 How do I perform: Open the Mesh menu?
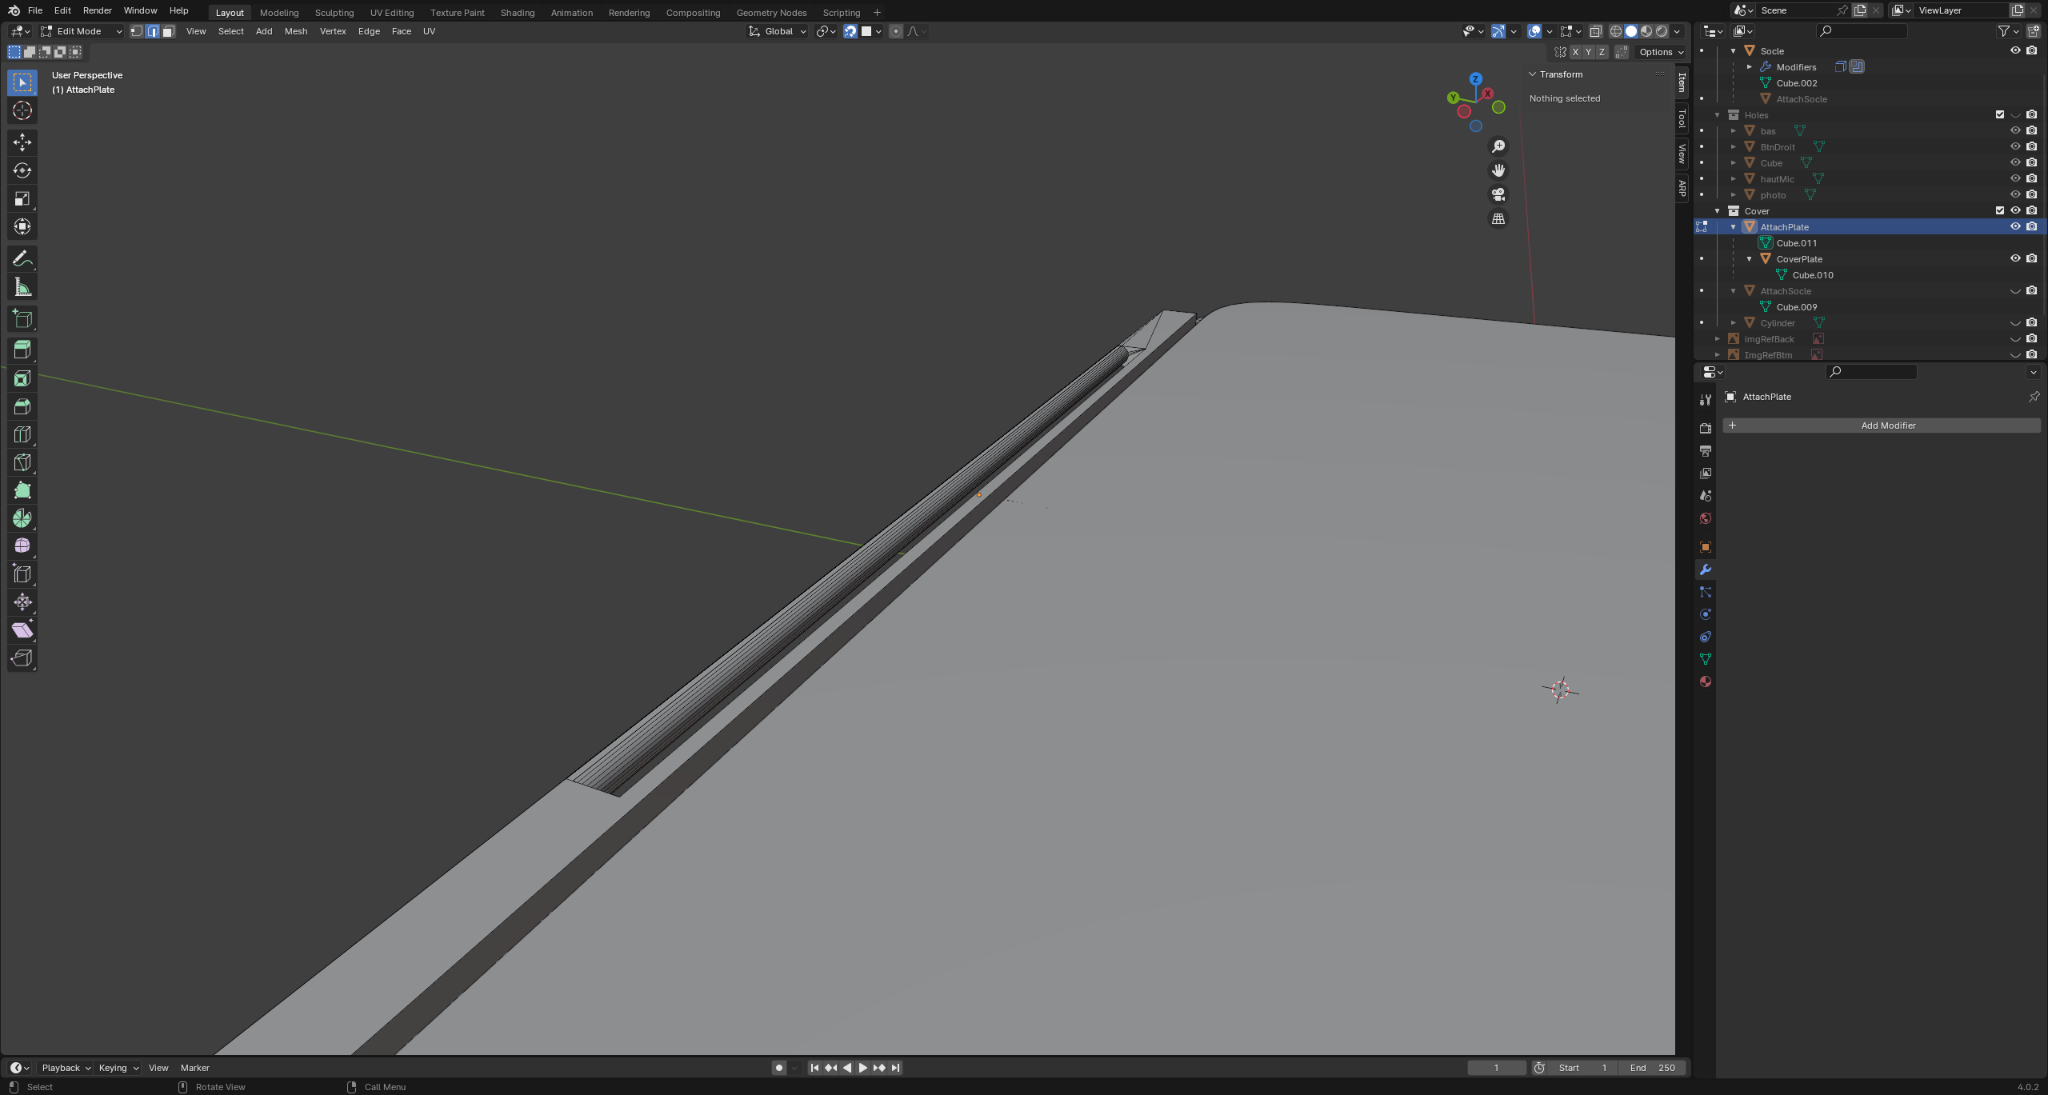pos(295,31)
